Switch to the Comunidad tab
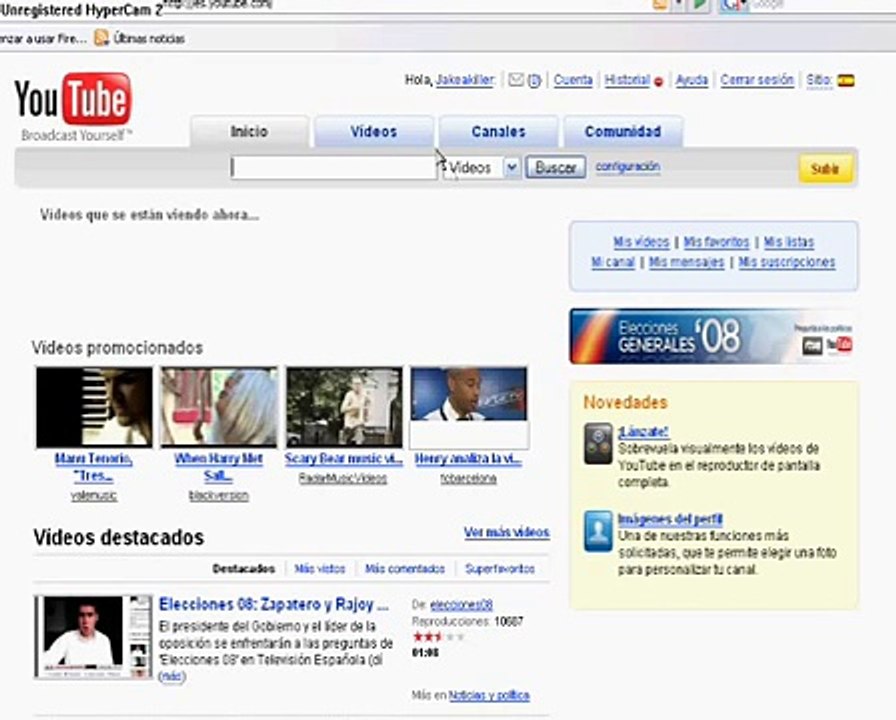 [x=623, y=131]
